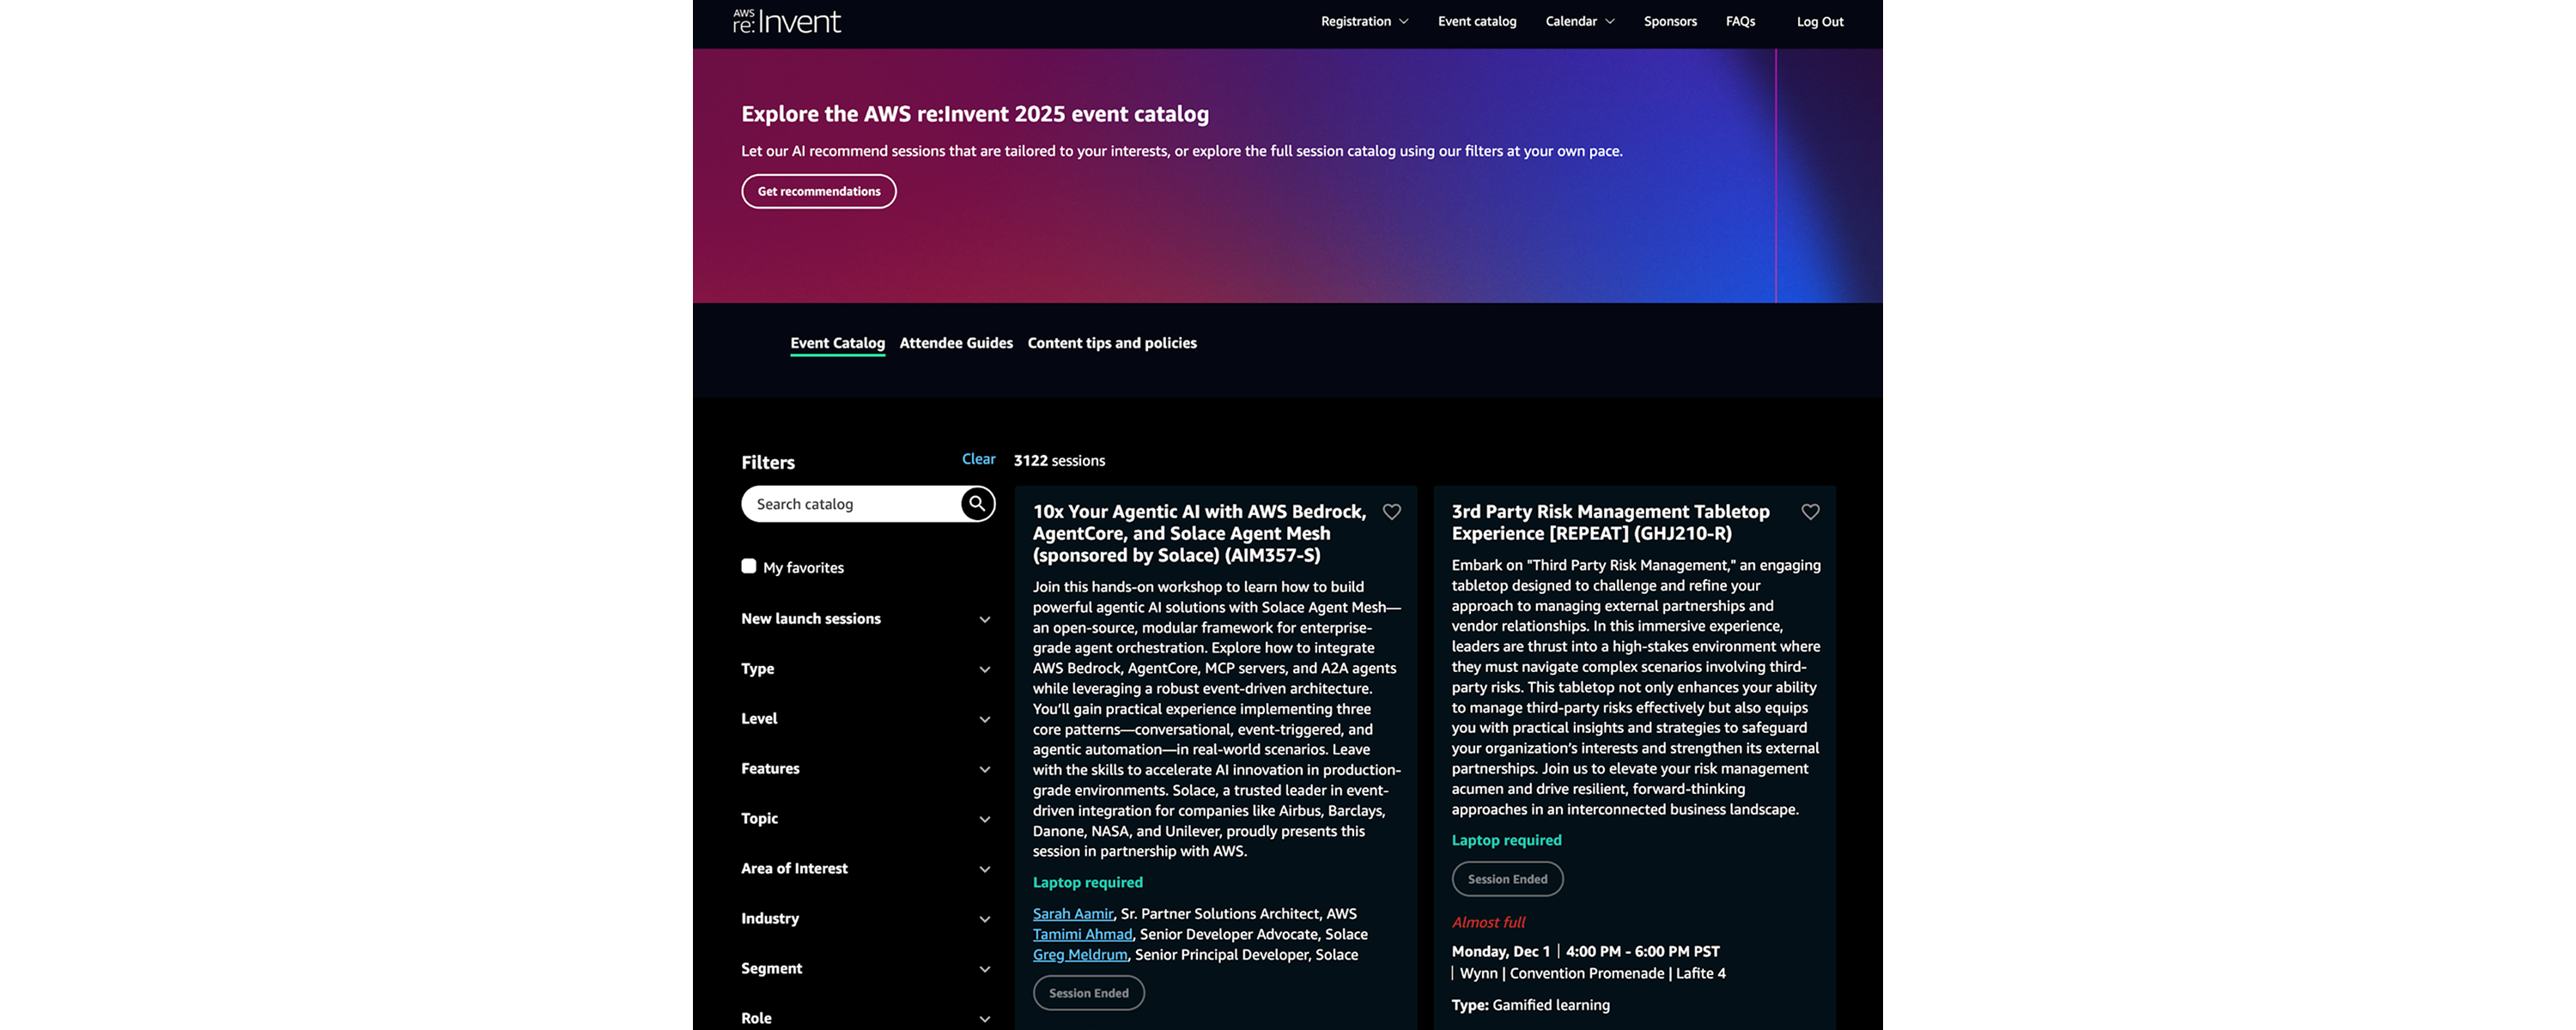Open Event catalog in top navigation

(1477, 21)
